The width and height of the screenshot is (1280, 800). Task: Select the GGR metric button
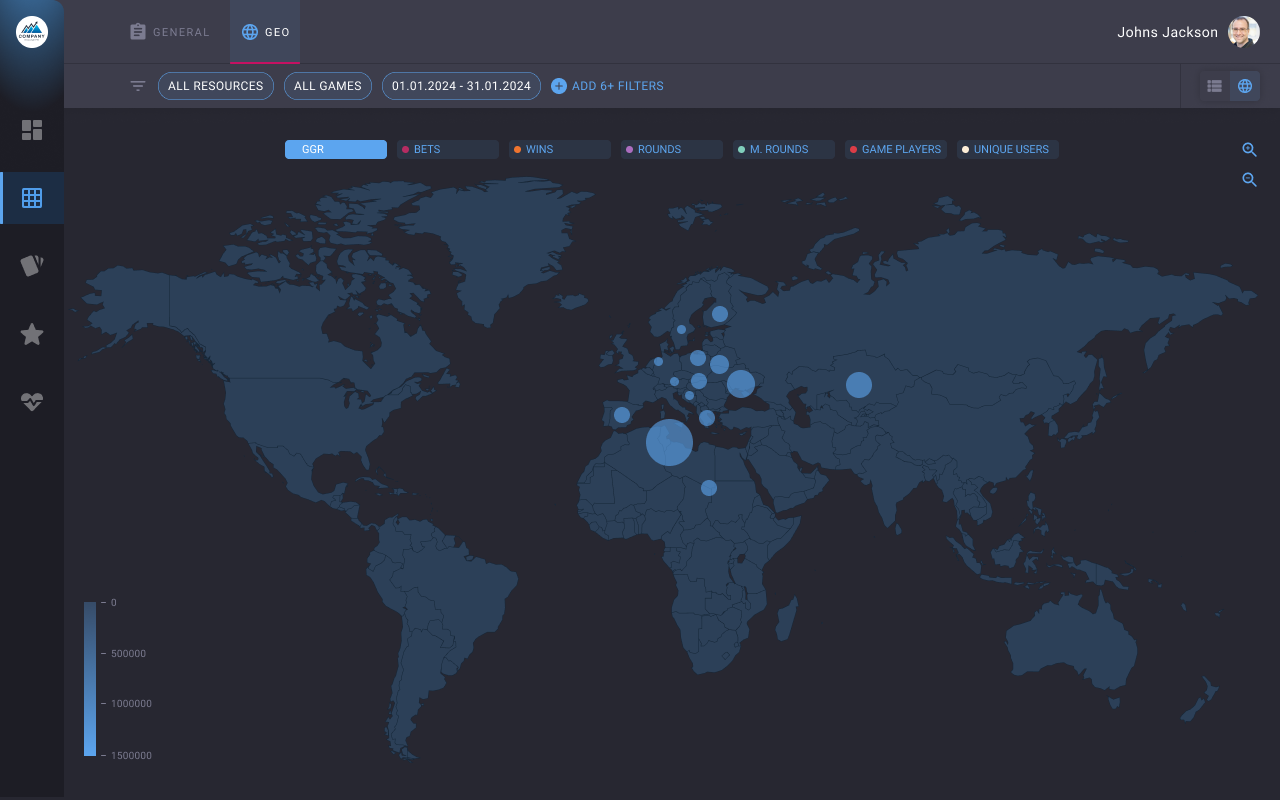[335, 149]
